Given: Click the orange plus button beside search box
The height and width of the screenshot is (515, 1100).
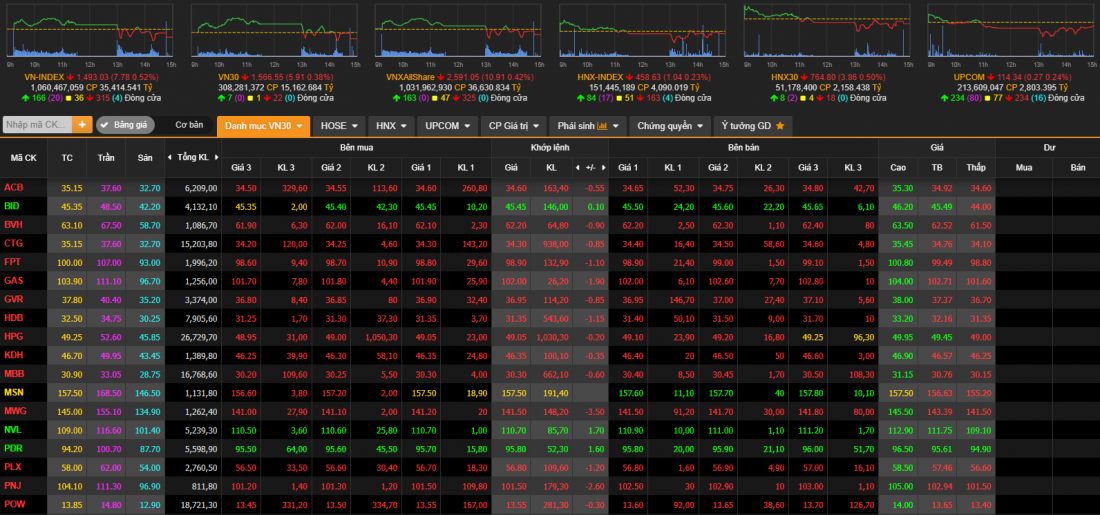Looking at the screenshot, I should coord(81,125).
